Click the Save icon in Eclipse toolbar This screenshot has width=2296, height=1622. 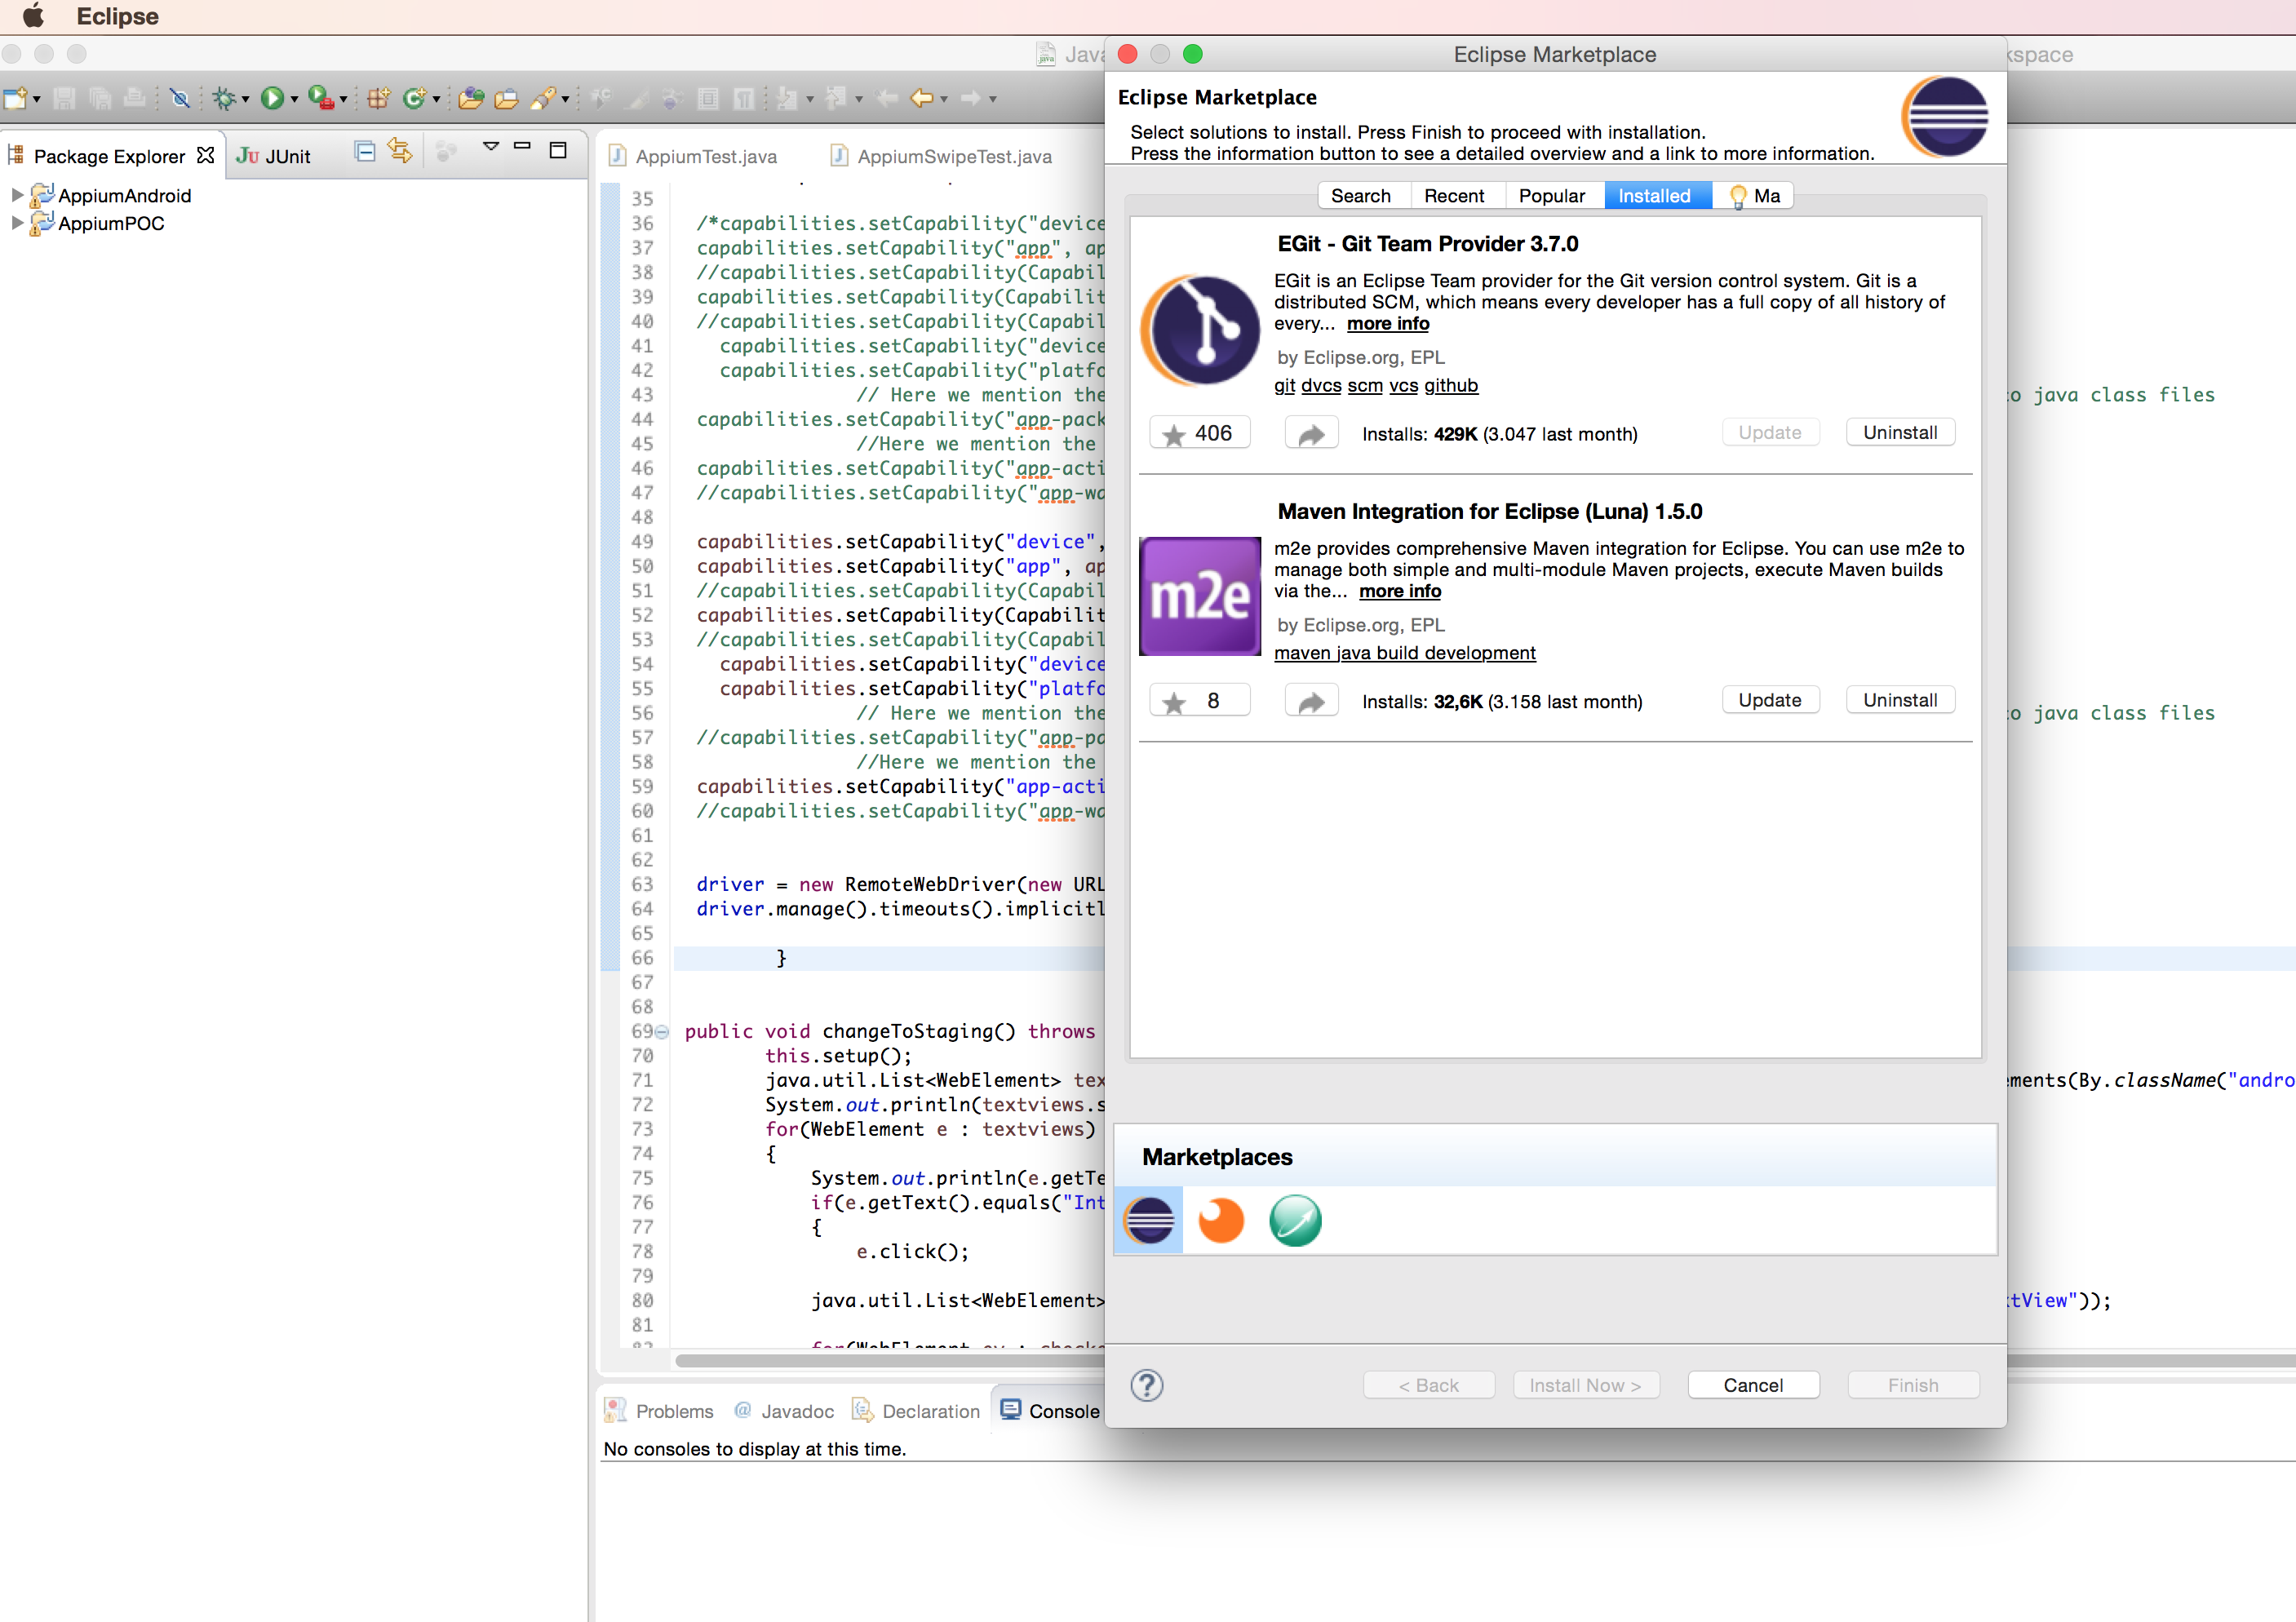(x=65, y=98)
